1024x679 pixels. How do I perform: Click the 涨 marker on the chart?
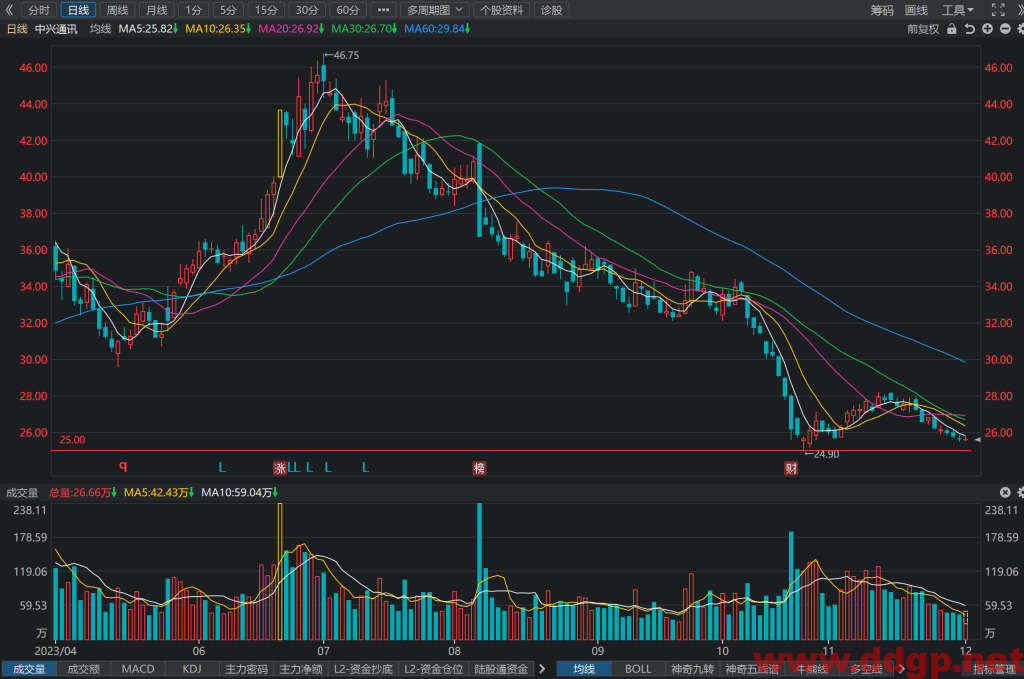(280, 468)
